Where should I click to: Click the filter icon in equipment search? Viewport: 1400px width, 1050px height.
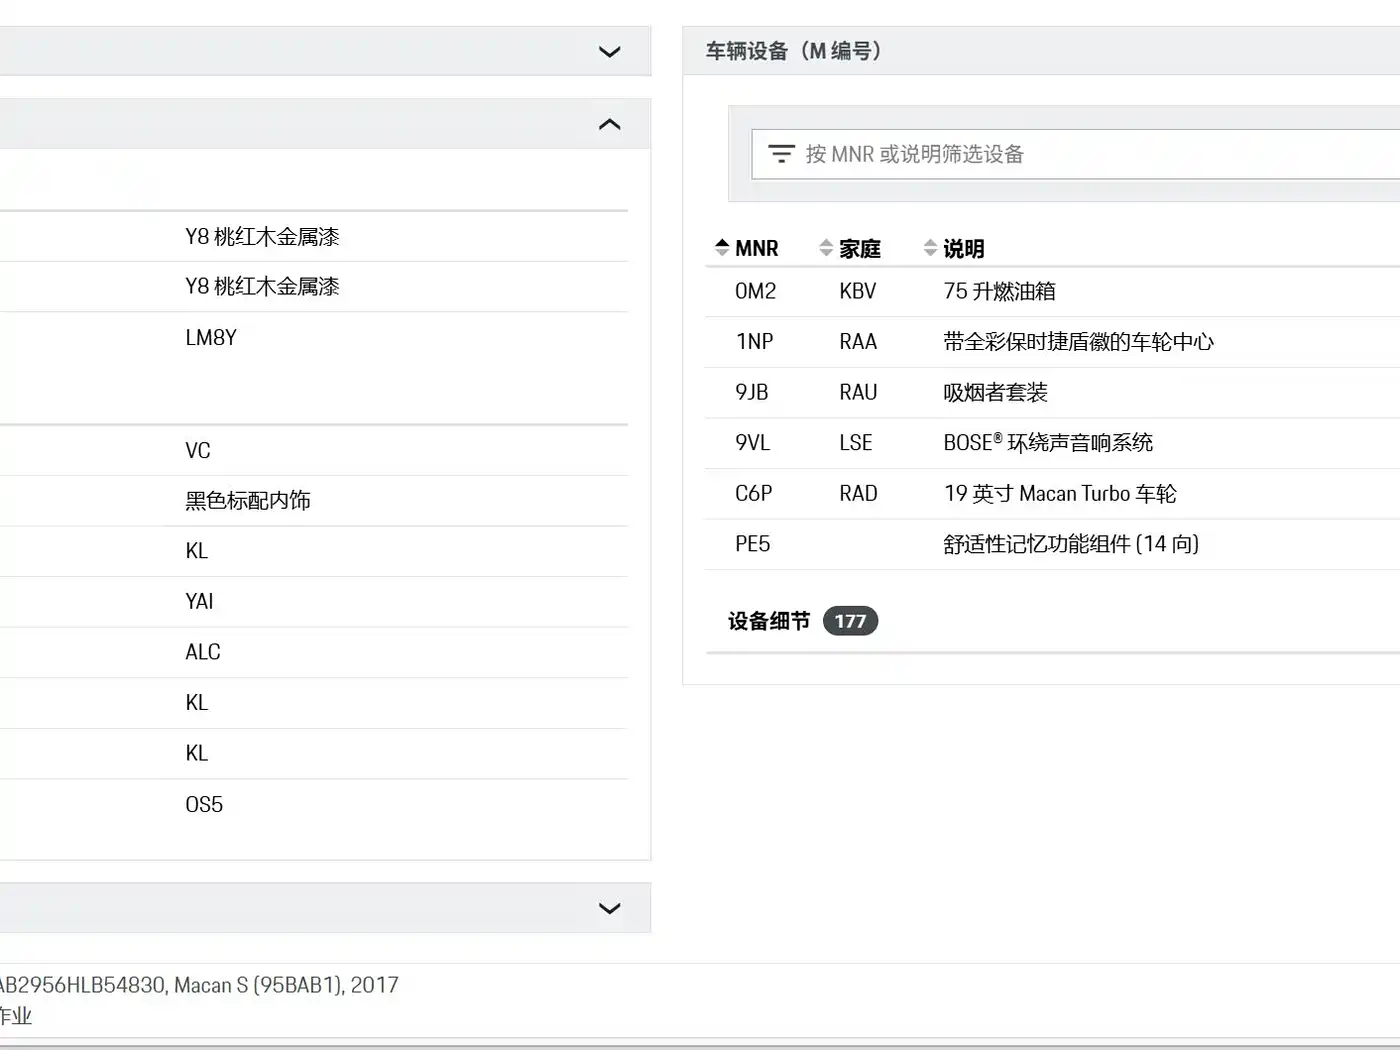coord(781,154)
